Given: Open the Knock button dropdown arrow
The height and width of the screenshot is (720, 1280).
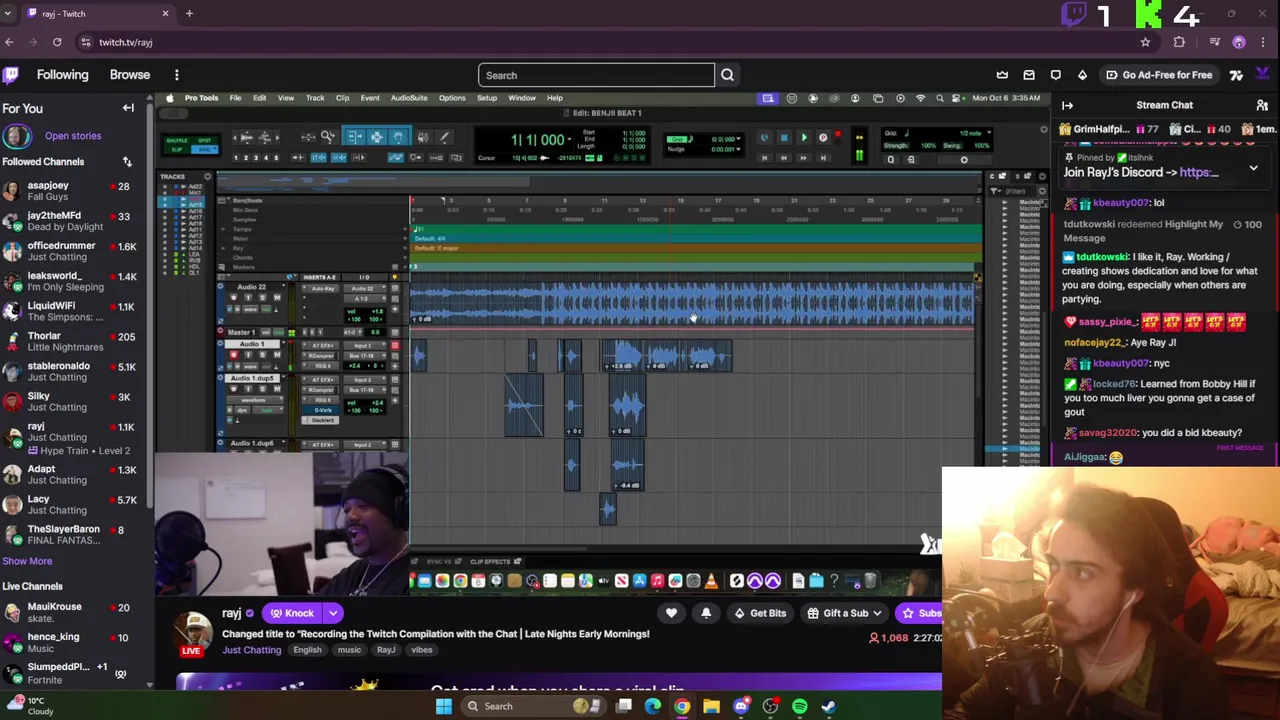Looking at the screenshot, I should coord(333,613).
